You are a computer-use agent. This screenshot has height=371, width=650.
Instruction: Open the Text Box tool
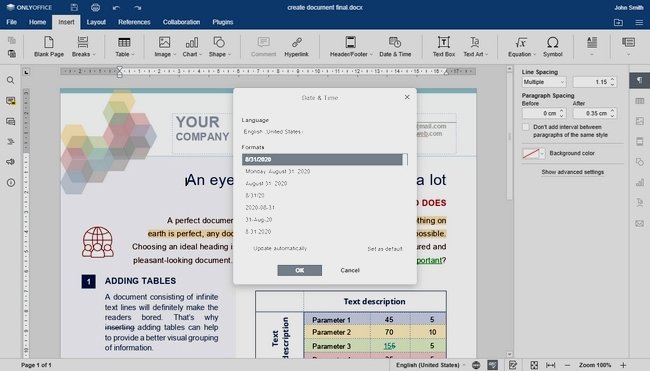coord(444,46)
